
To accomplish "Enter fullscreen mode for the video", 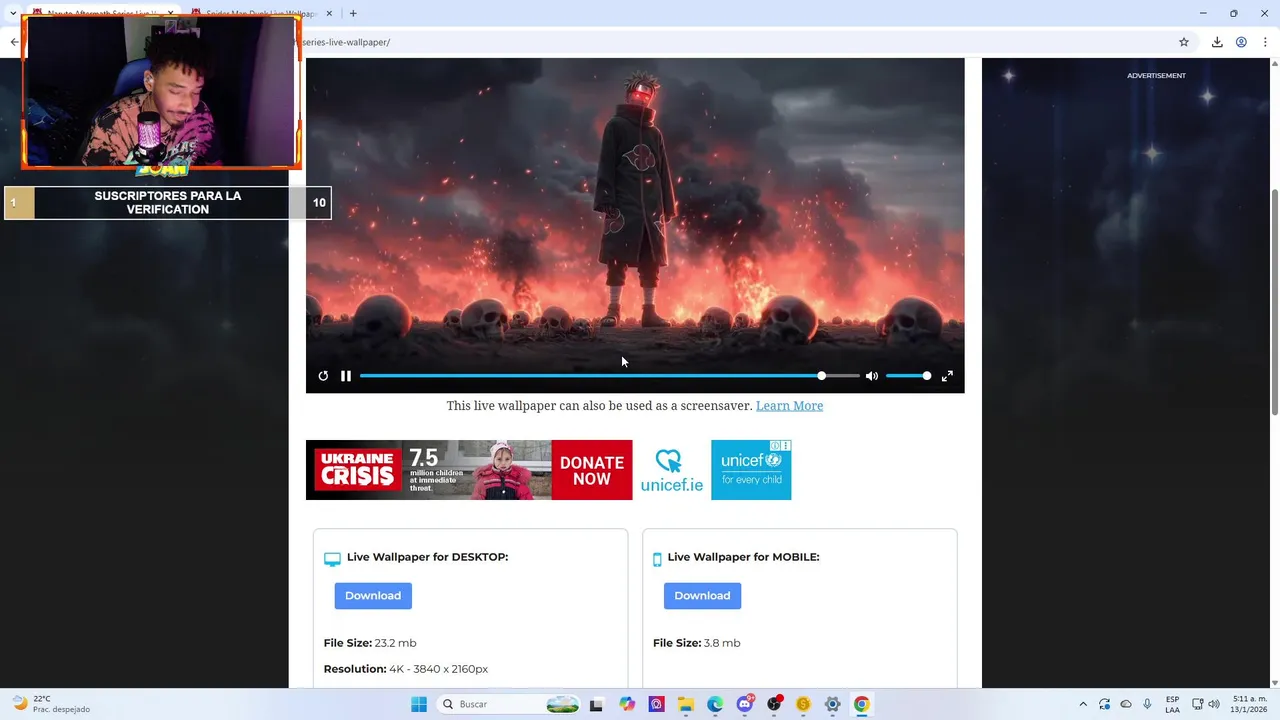I will 947,376.
